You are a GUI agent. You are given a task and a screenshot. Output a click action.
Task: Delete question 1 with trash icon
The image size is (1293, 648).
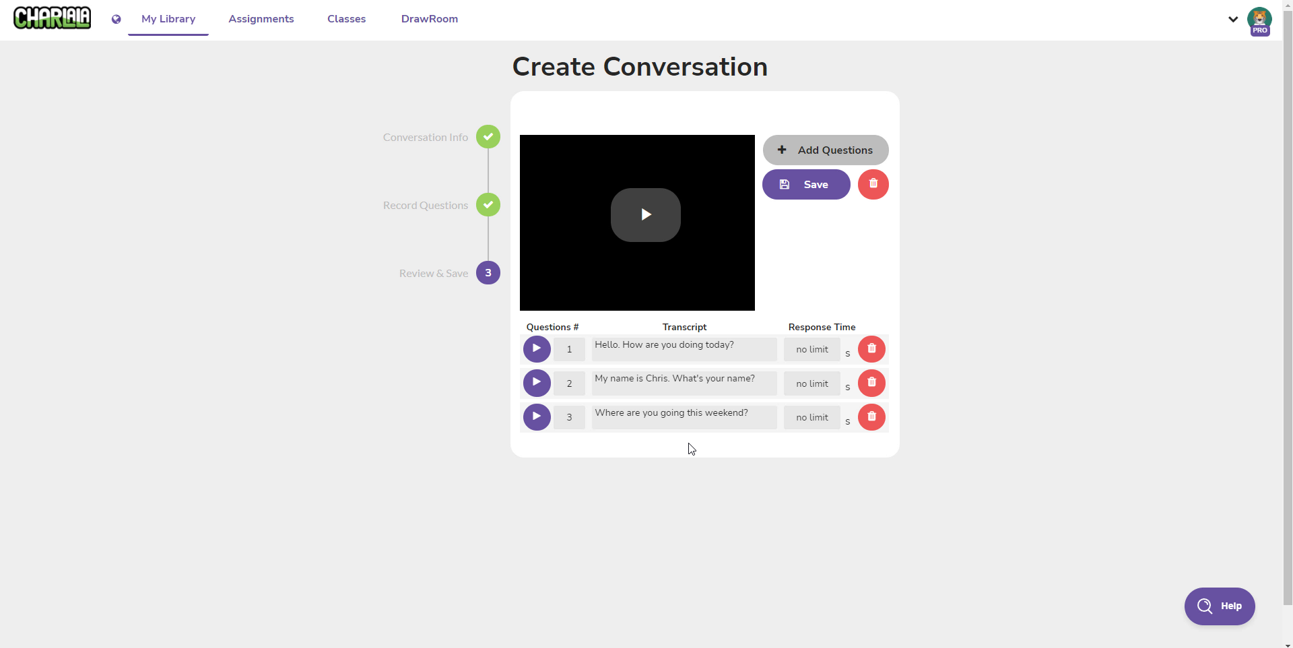point(872,349)
